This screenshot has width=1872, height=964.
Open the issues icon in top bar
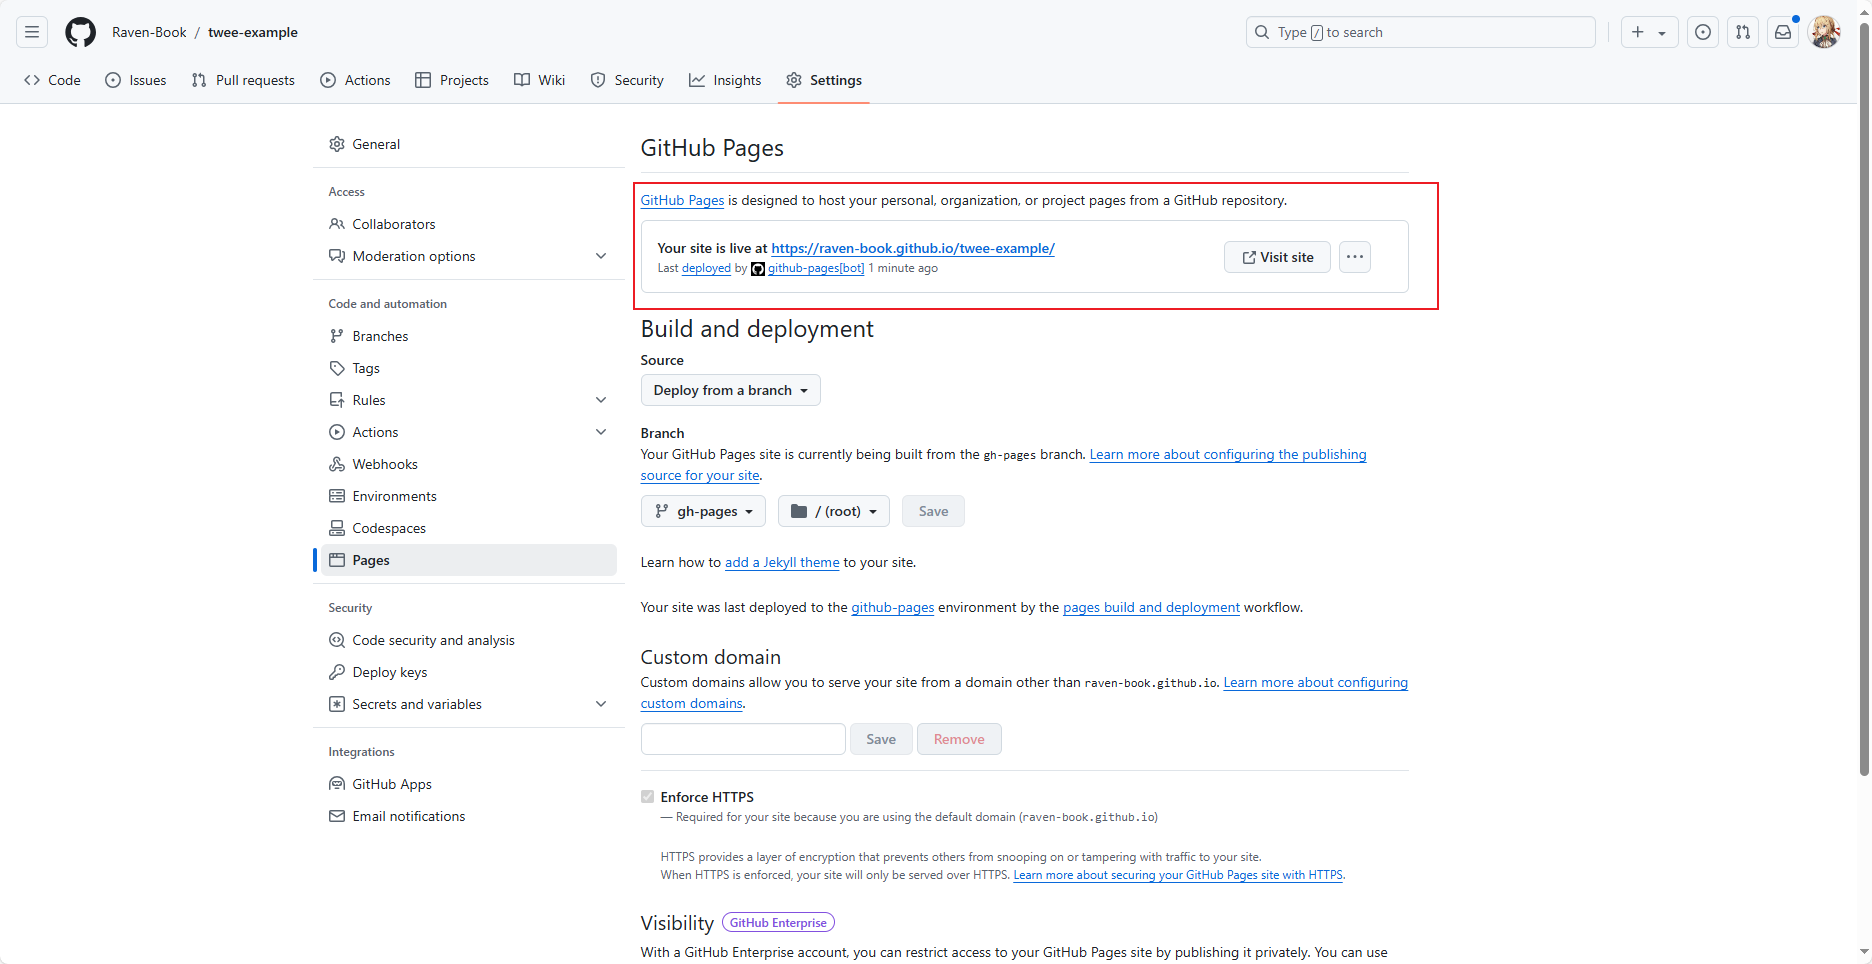pyautogui.click(x=1703, y=32)
